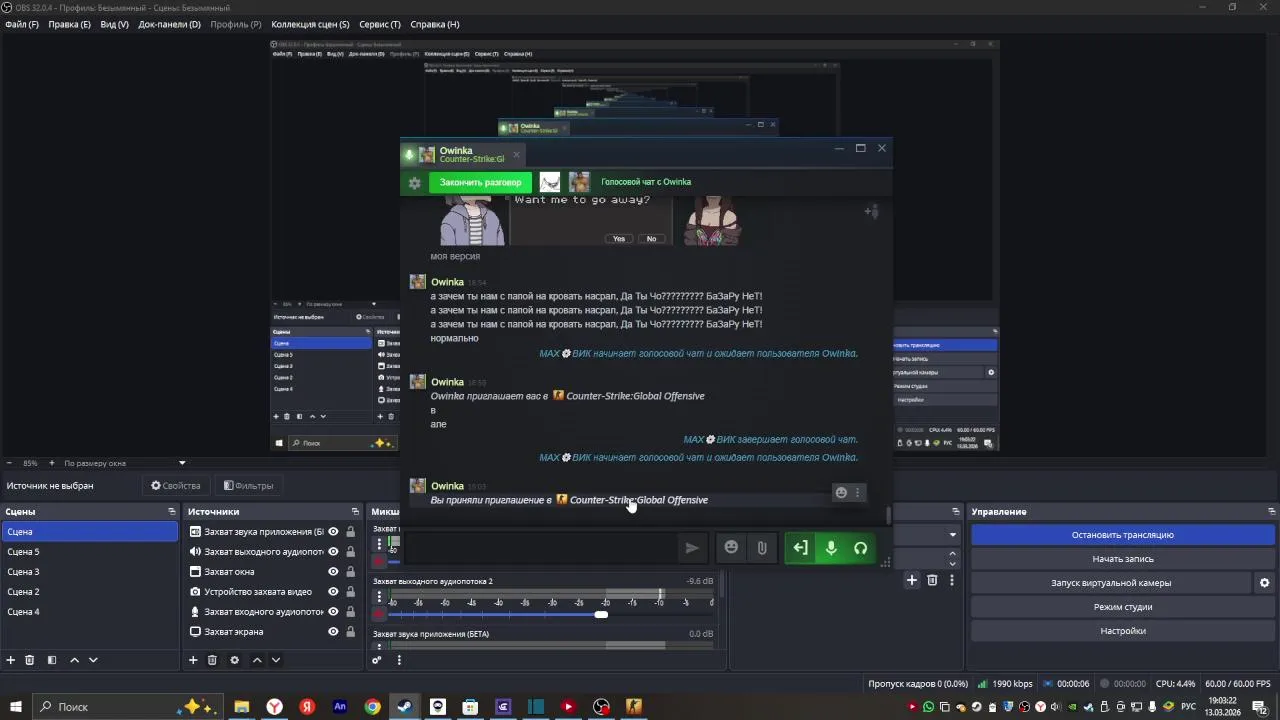This screenshot has height=720, width=1280.
Task: Open emoji picker in Steam chat
Action: click(x=731, y=548)
